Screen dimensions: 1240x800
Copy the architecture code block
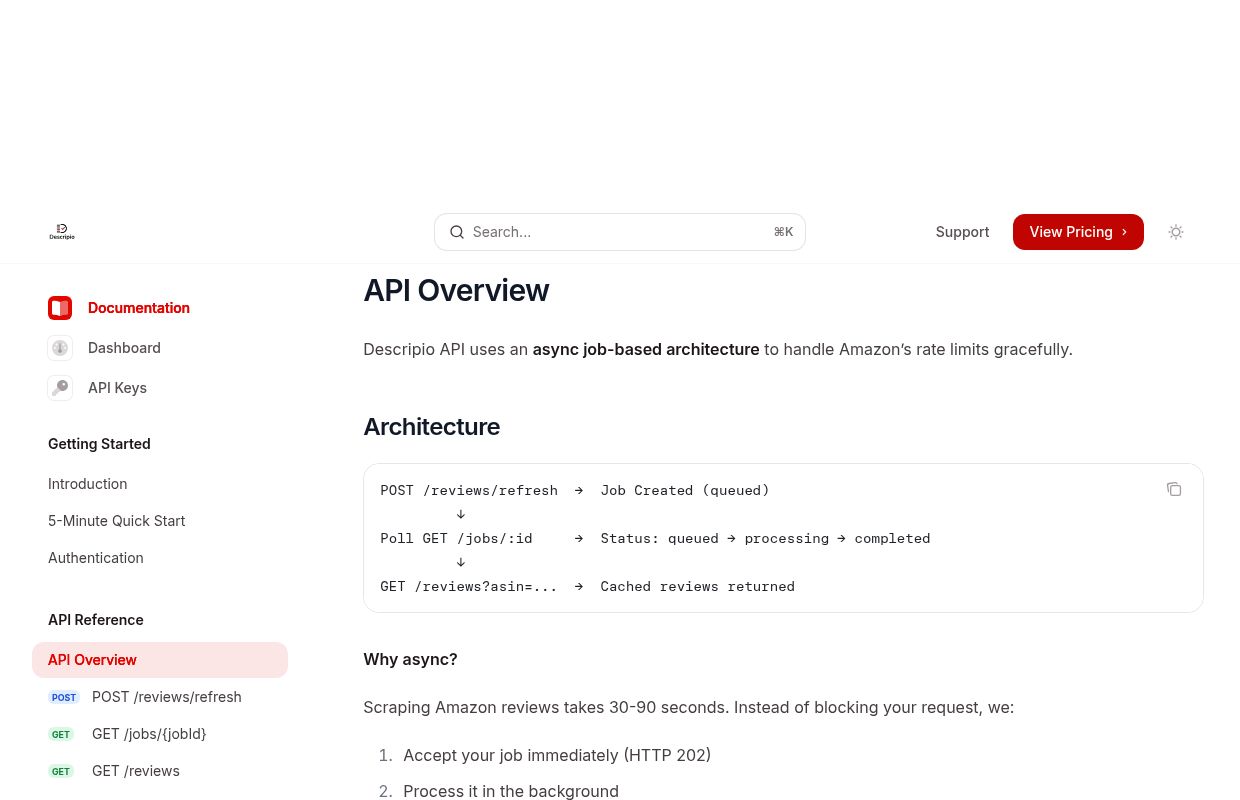(x=1174, y=489)
